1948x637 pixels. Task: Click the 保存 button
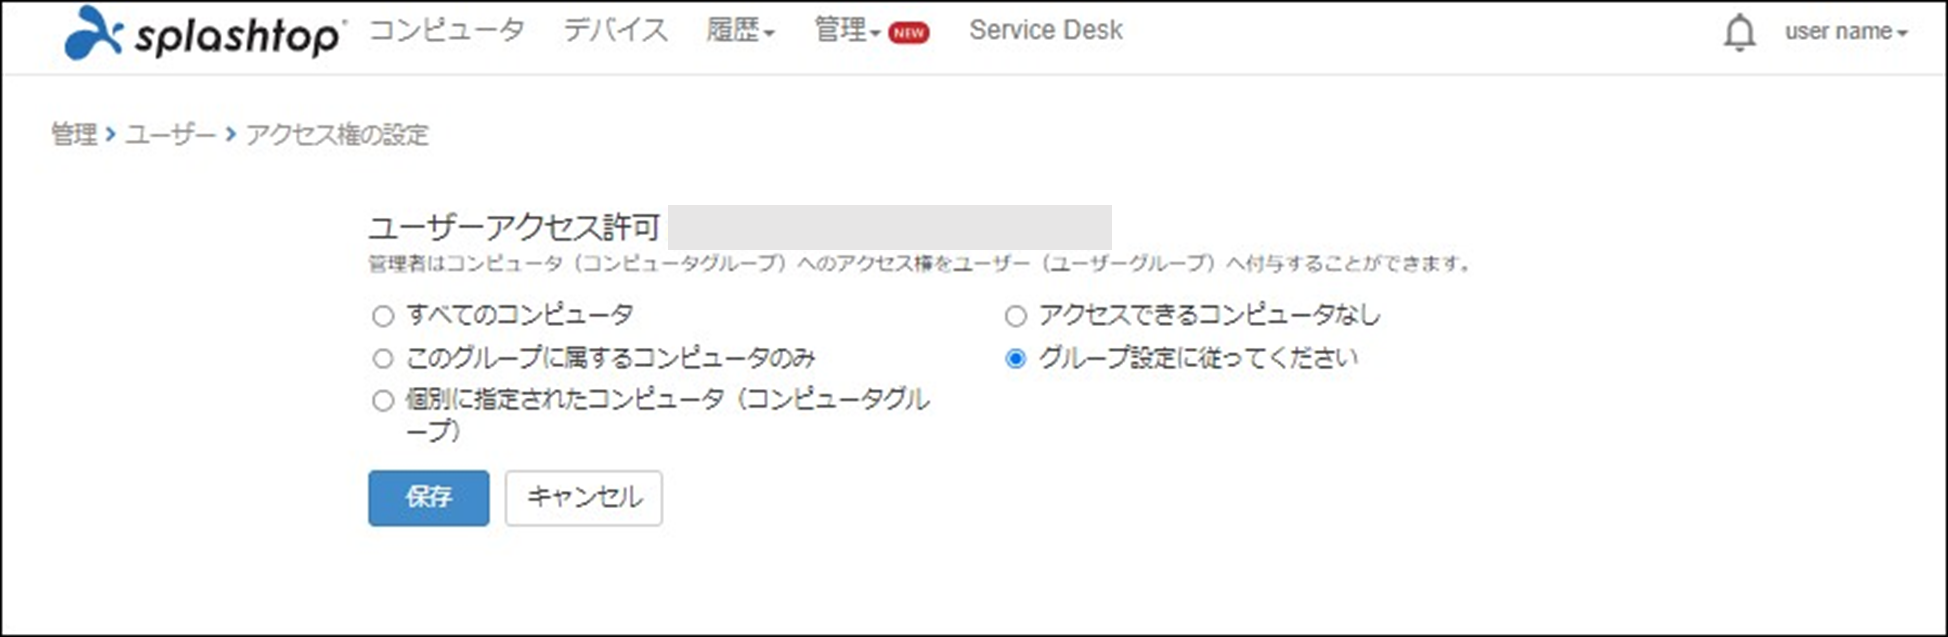tap(429, 498)
